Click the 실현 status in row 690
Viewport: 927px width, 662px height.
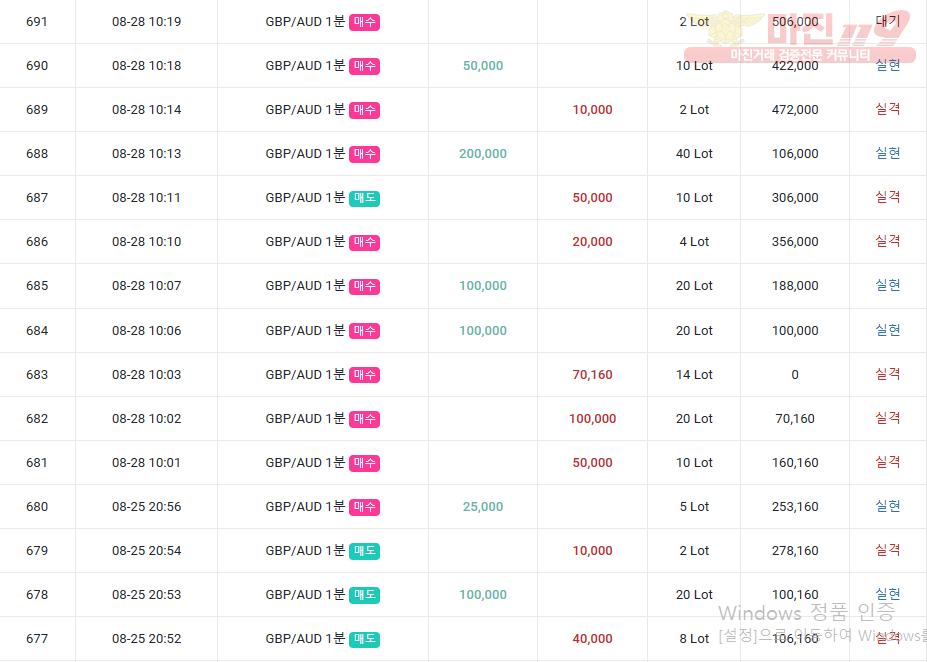[888, 65]
